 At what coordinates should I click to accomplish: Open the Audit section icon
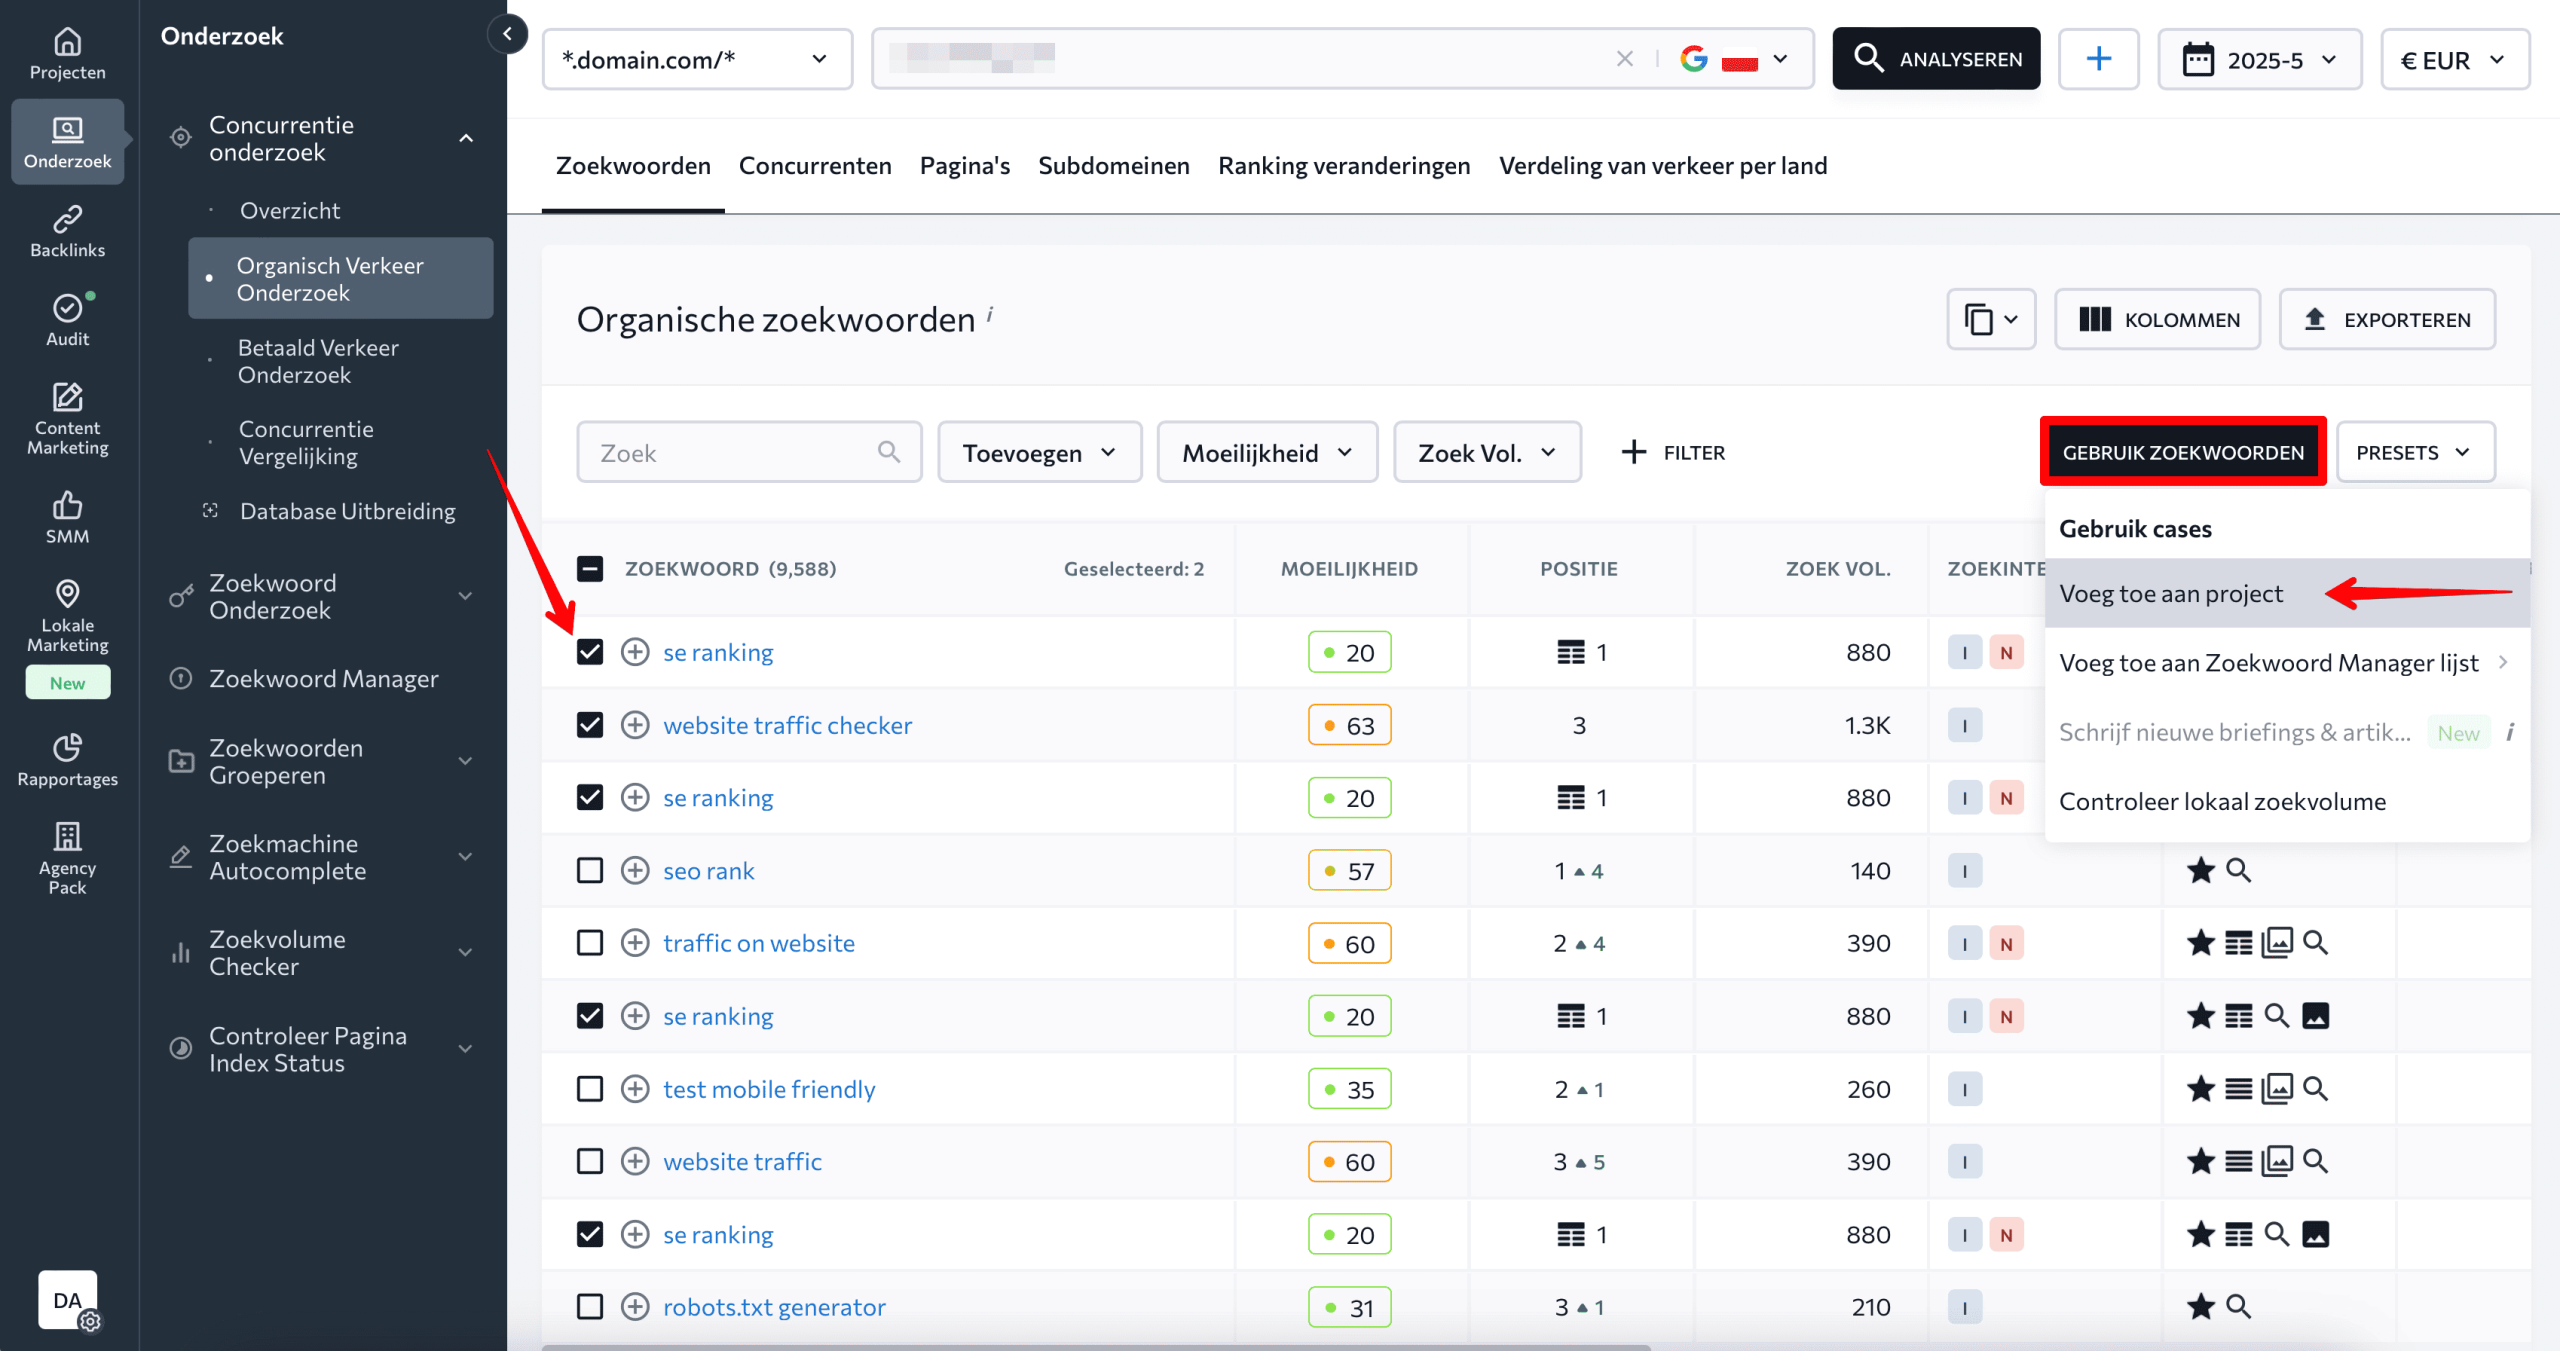pos(67,308)
